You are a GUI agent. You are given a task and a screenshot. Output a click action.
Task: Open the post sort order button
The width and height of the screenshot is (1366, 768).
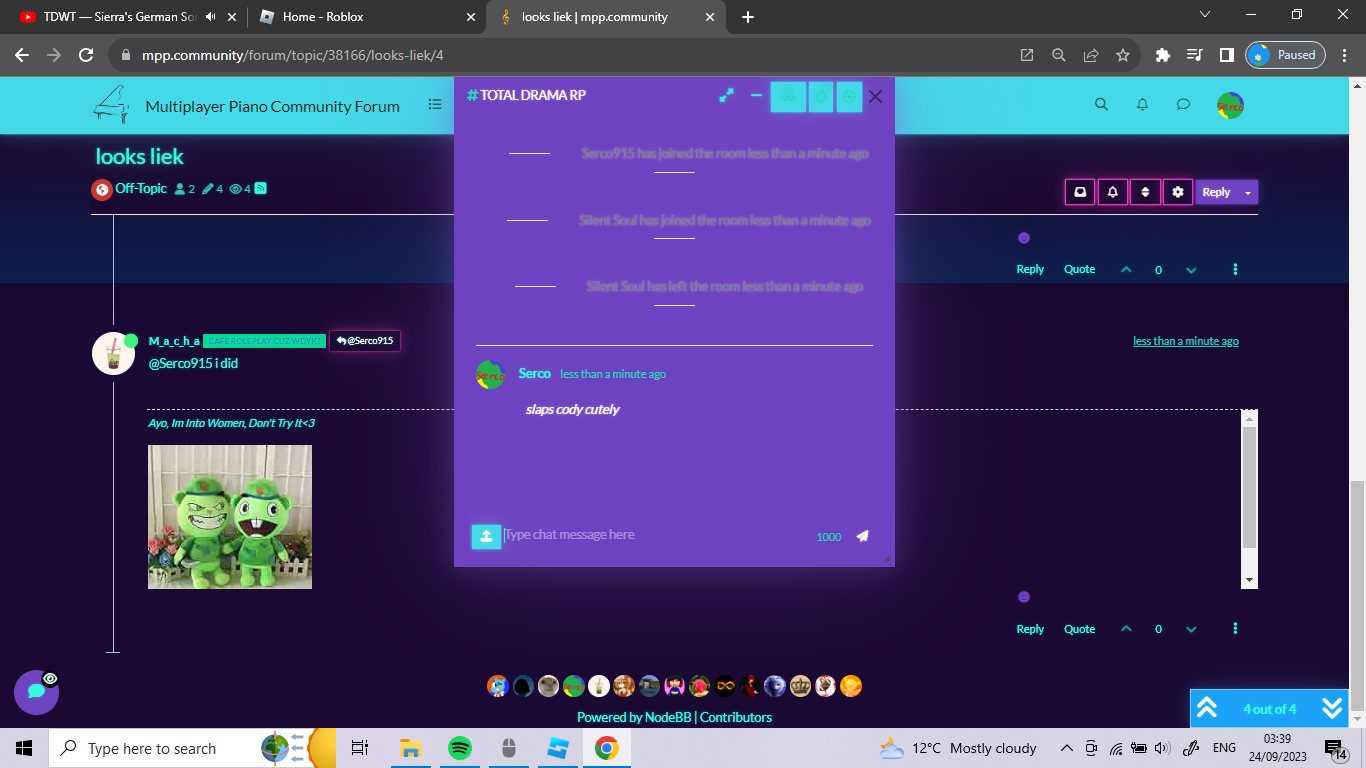coord(1146,192)
